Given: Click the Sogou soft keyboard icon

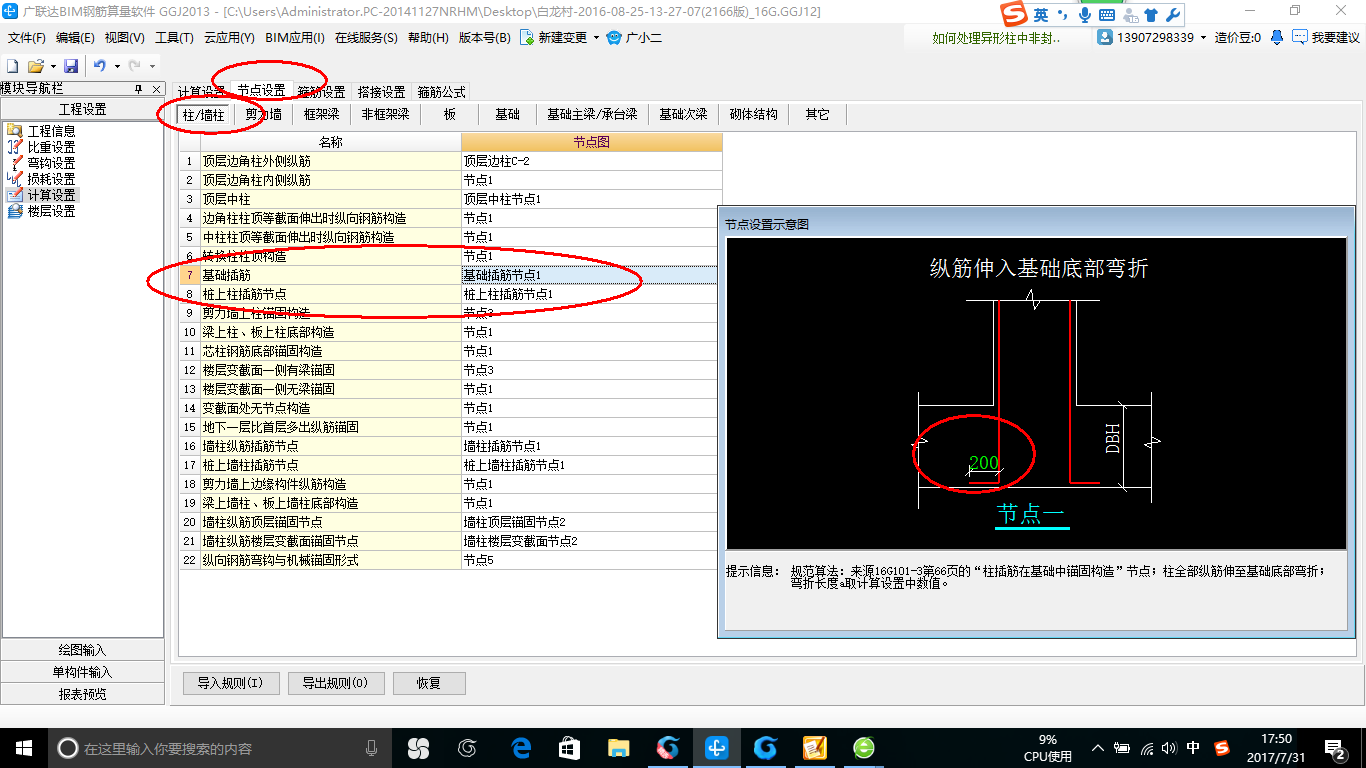Looking at the screenshot, I should pos(1106,15).
